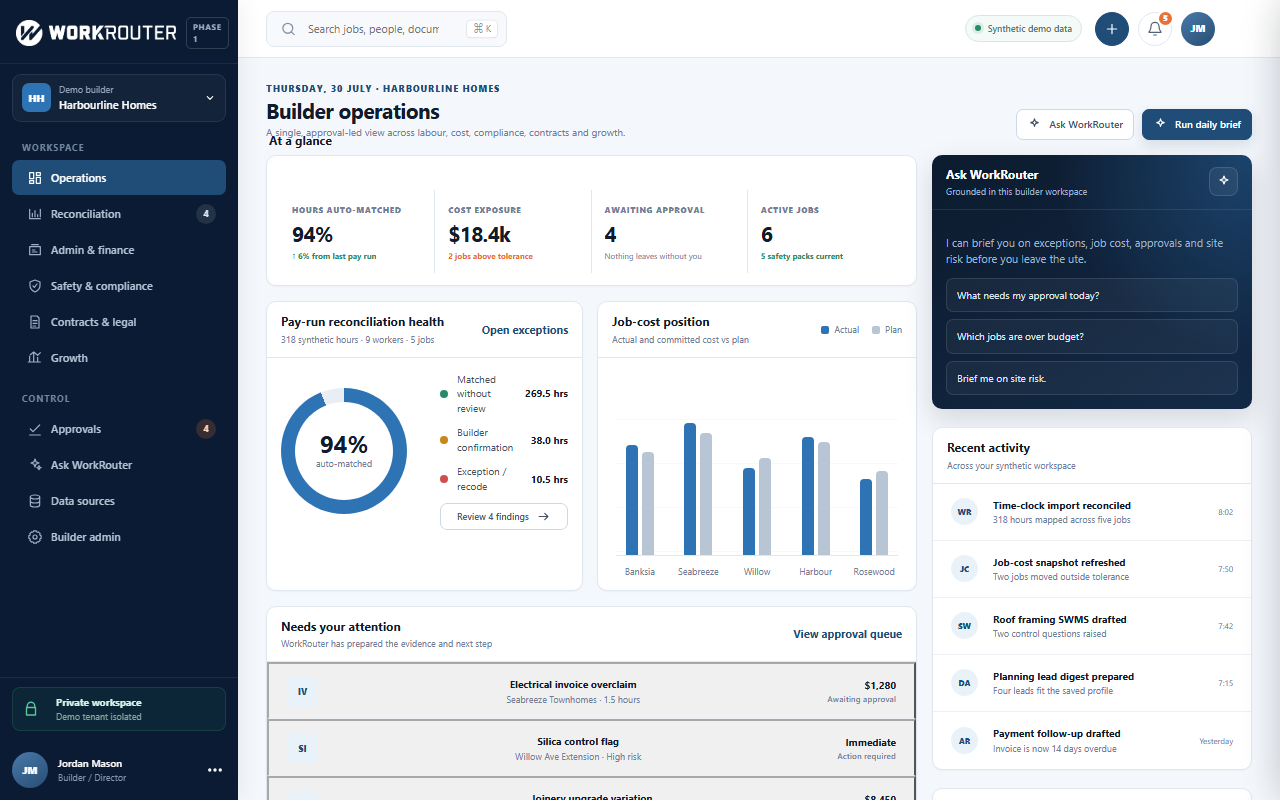Click the Plan legend color swatch
1280x800 pixels.
876,330
